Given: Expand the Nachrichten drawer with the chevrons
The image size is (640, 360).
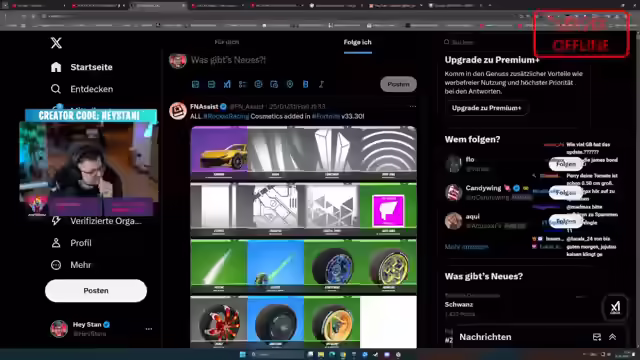Looking at the screenshot, I should (x=613, y=337).
